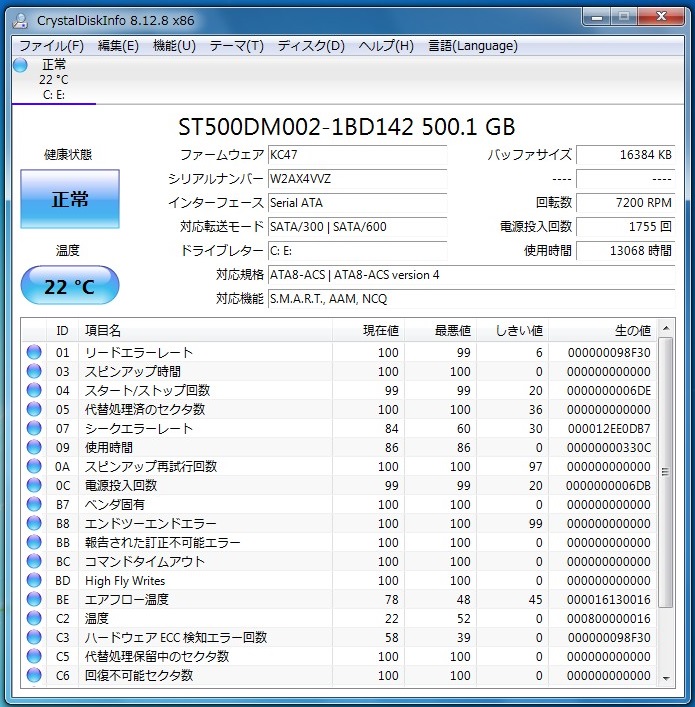Open the ディスク(D) menu
The height and width of the screenshot is (707, 695).
(x=311, y=46)
